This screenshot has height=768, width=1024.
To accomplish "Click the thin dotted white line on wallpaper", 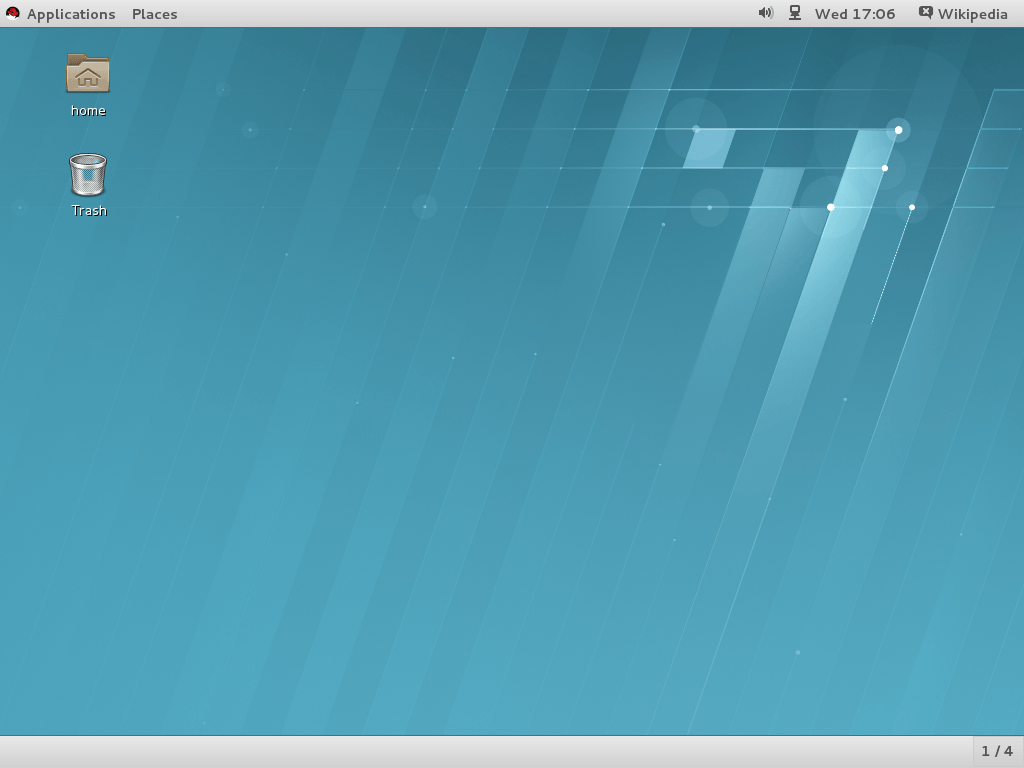I will click(x=891, y=266).
